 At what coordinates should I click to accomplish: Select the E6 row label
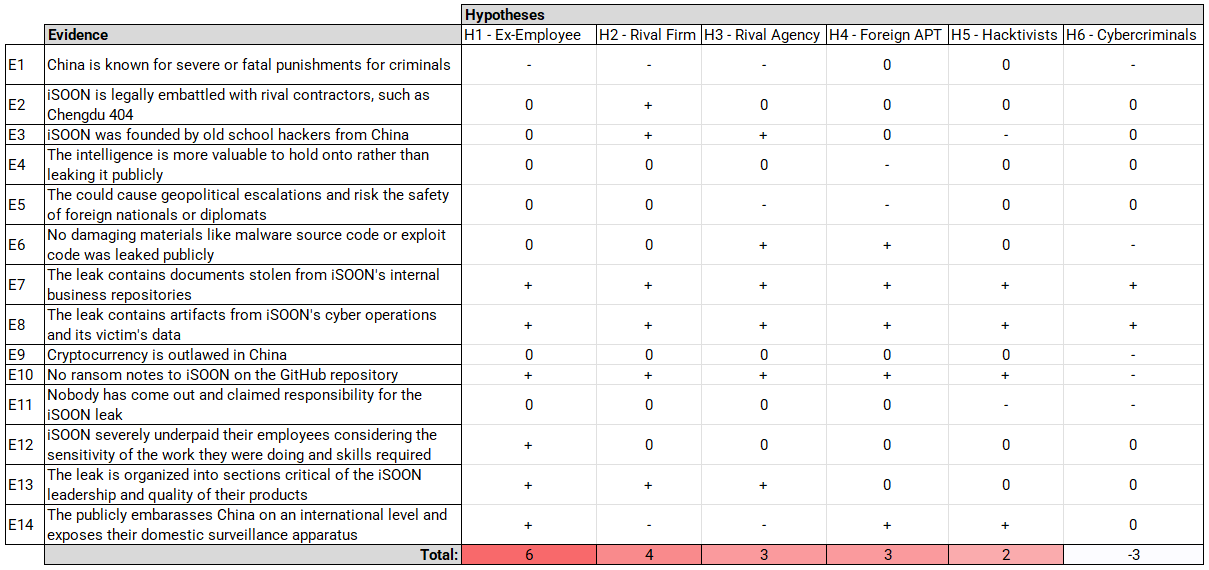25,245
